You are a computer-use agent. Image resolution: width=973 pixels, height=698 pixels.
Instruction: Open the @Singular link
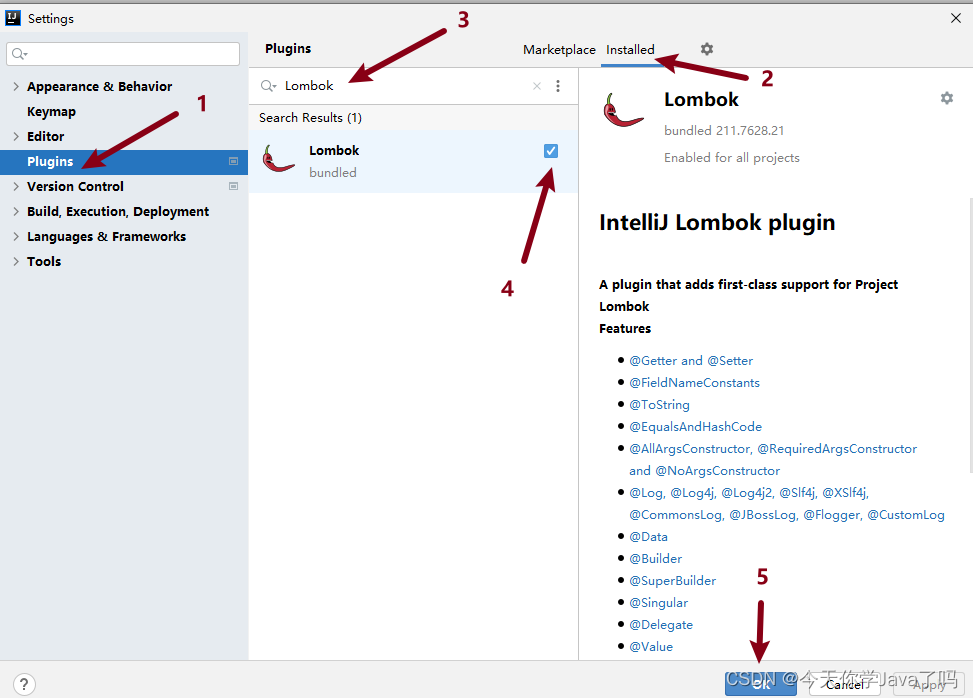point(658,602)
